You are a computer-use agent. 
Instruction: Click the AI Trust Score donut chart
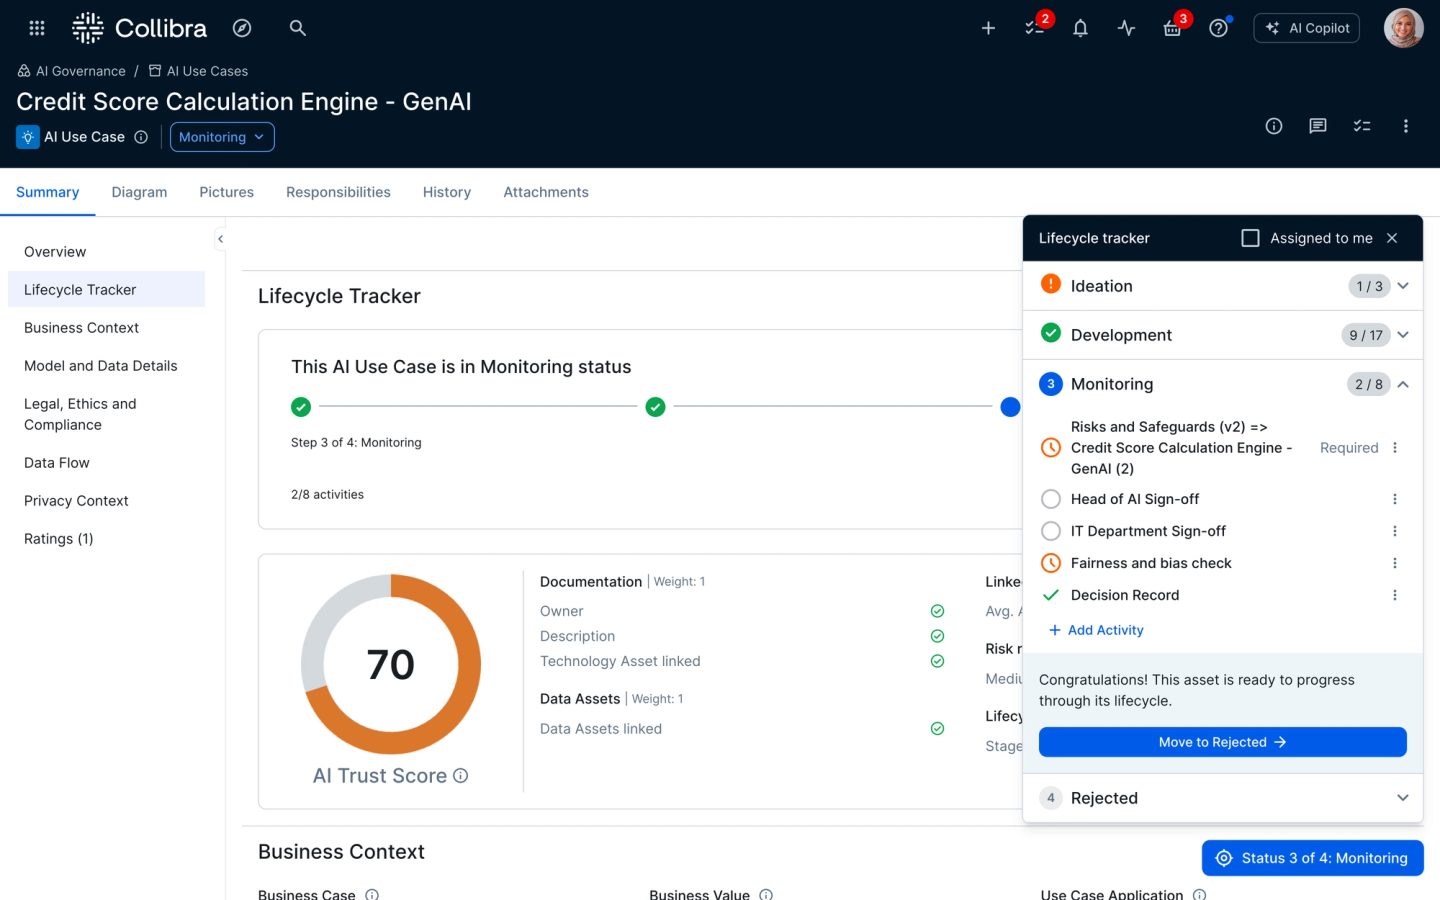click(x=391, y=664)
